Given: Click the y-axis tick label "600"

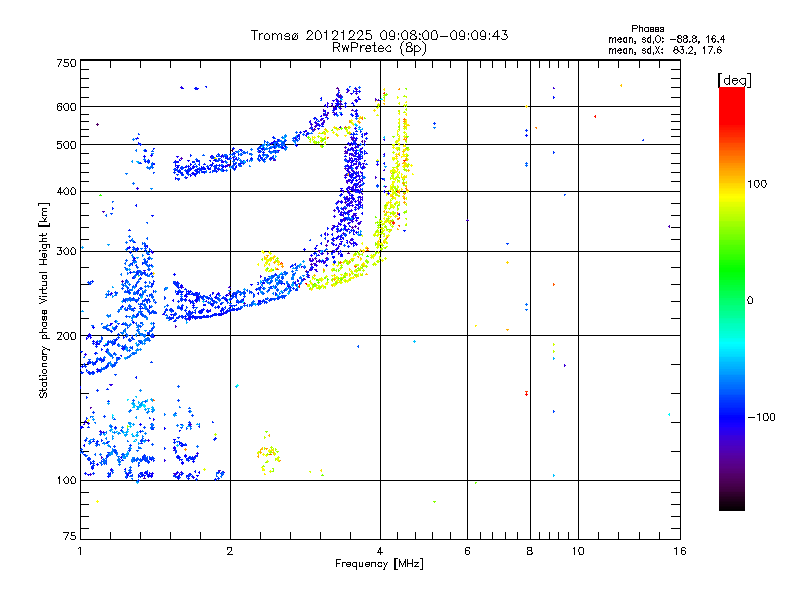Looking at the screenshot, I should point(66,107).
